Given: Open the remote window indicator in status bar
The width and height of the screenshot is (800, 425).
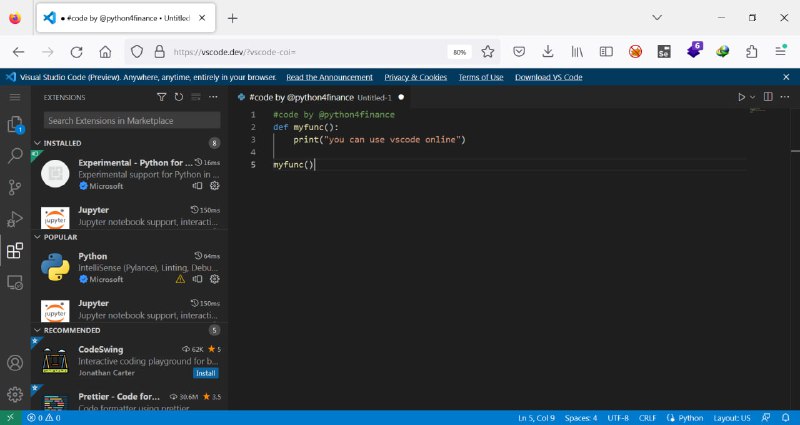Looking at the screenshot, I should click(11, 418).
